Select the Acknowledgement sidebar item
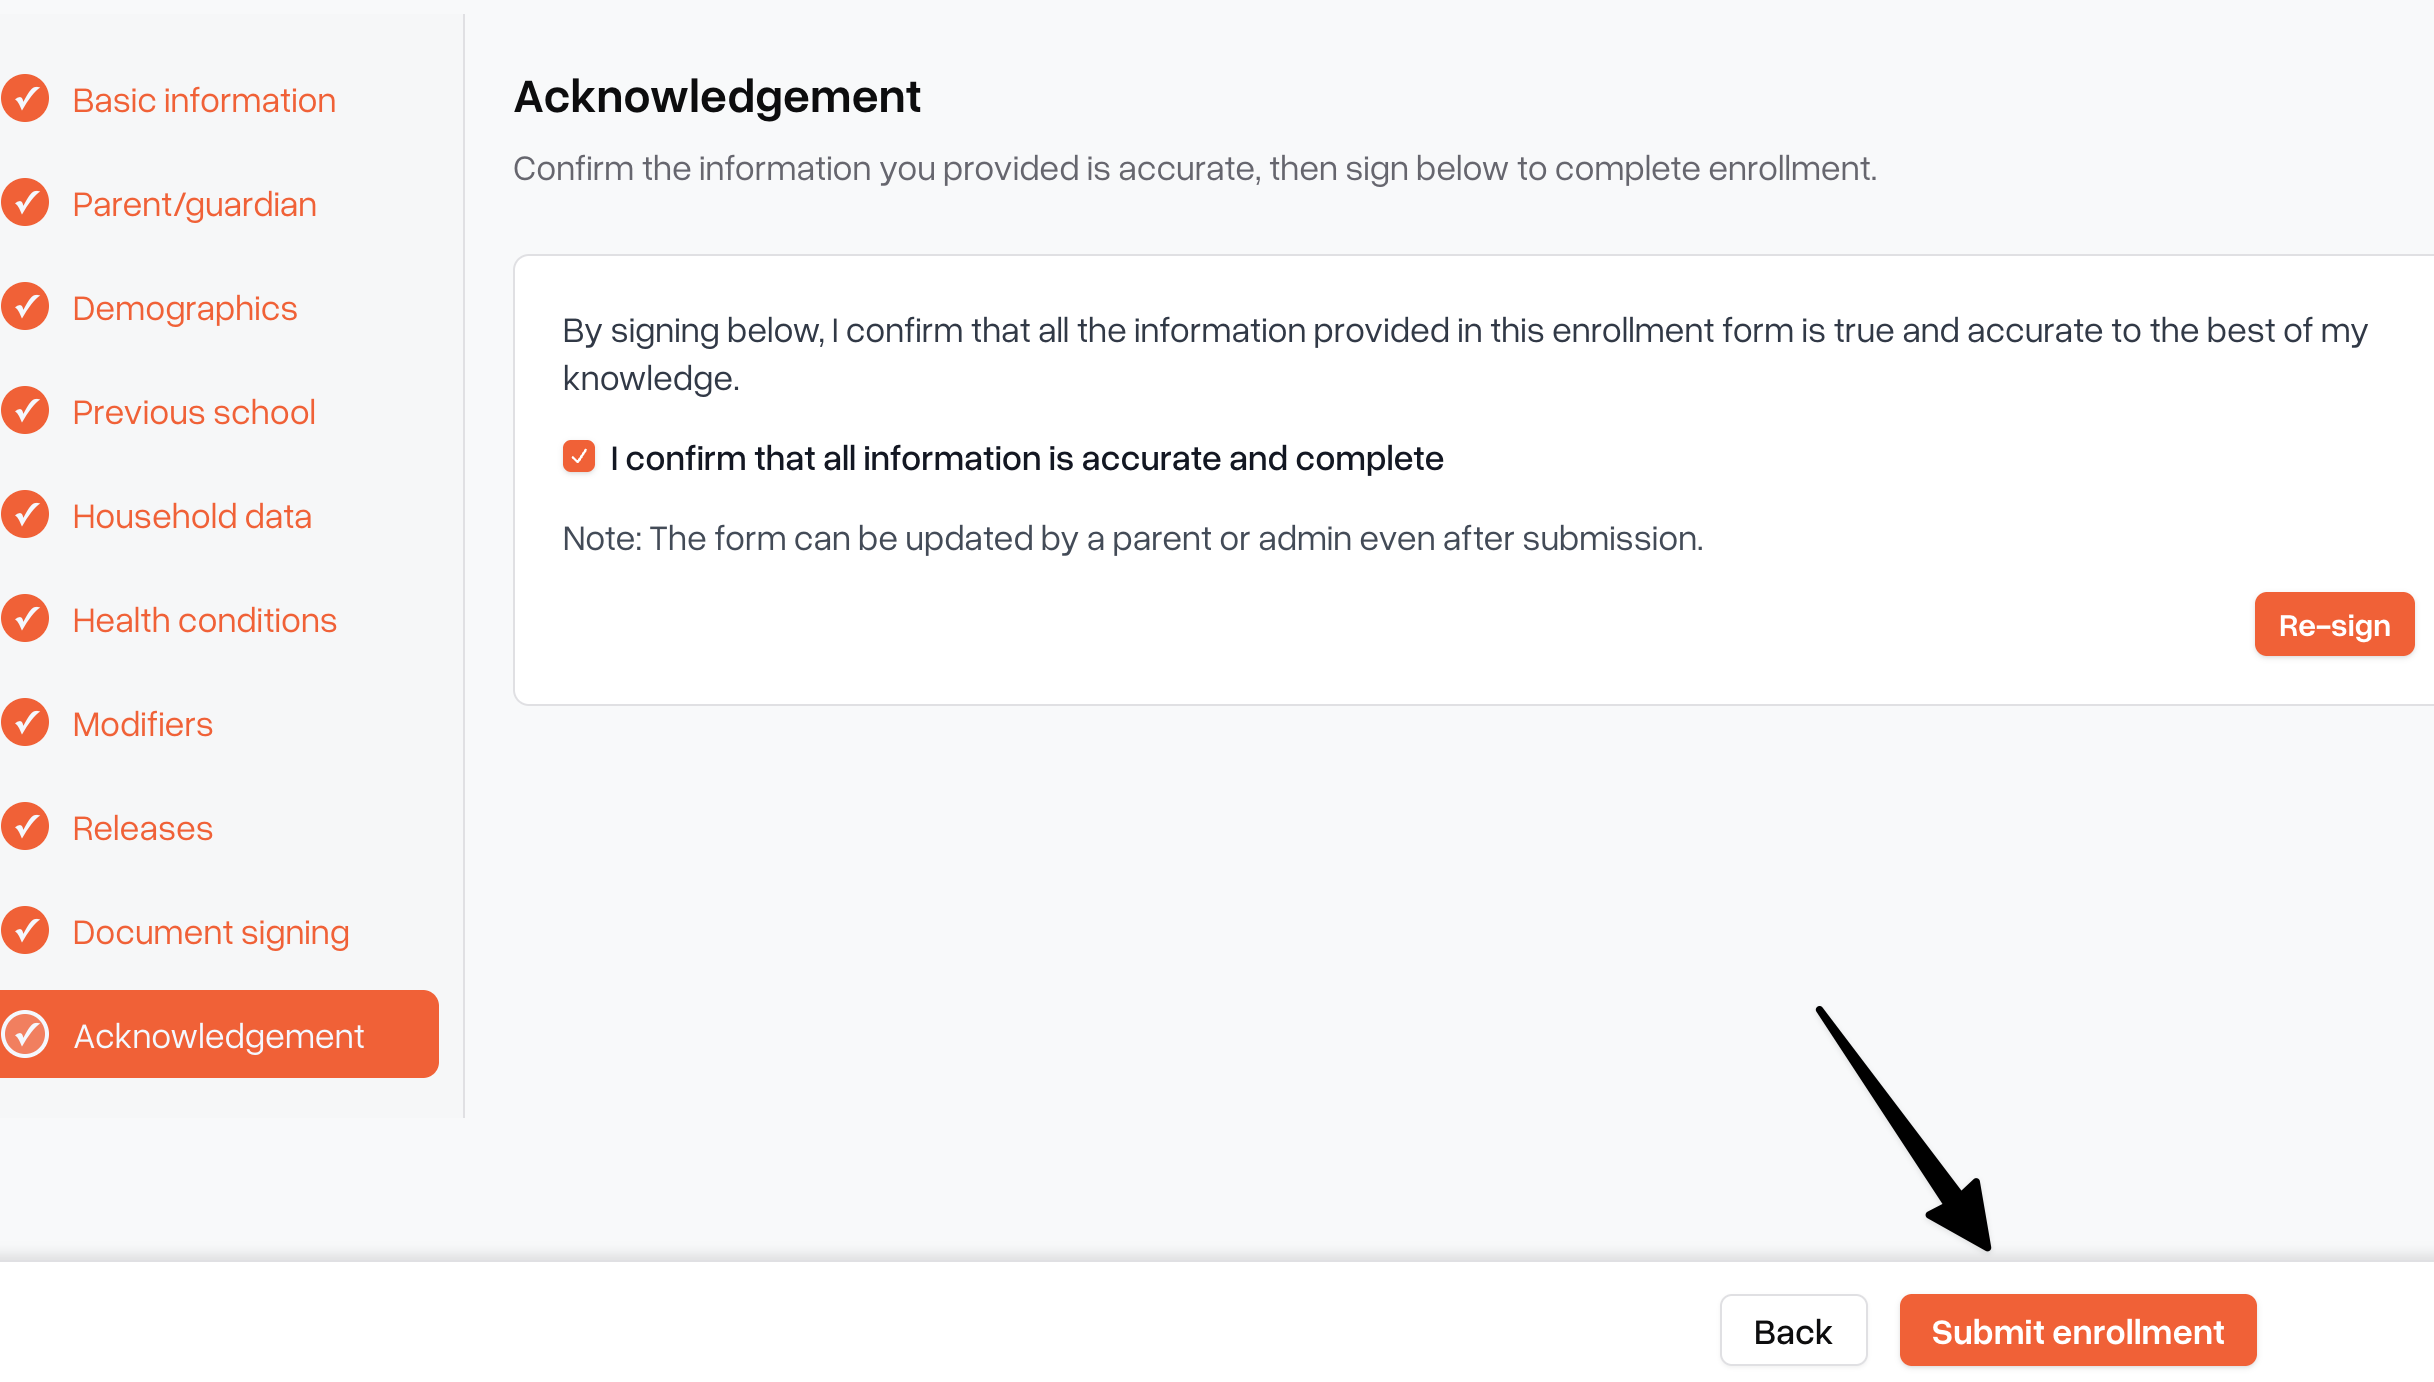 [x=219, y=1035]
